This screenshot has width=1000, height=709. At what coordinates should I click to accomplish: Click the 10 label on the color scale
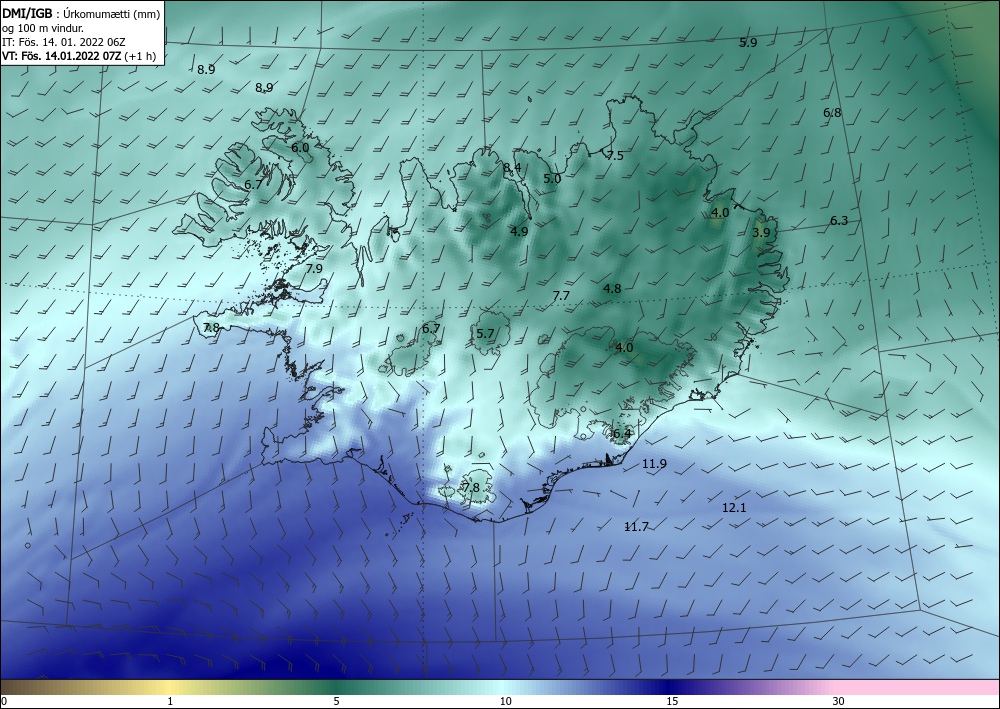[506, 702]
